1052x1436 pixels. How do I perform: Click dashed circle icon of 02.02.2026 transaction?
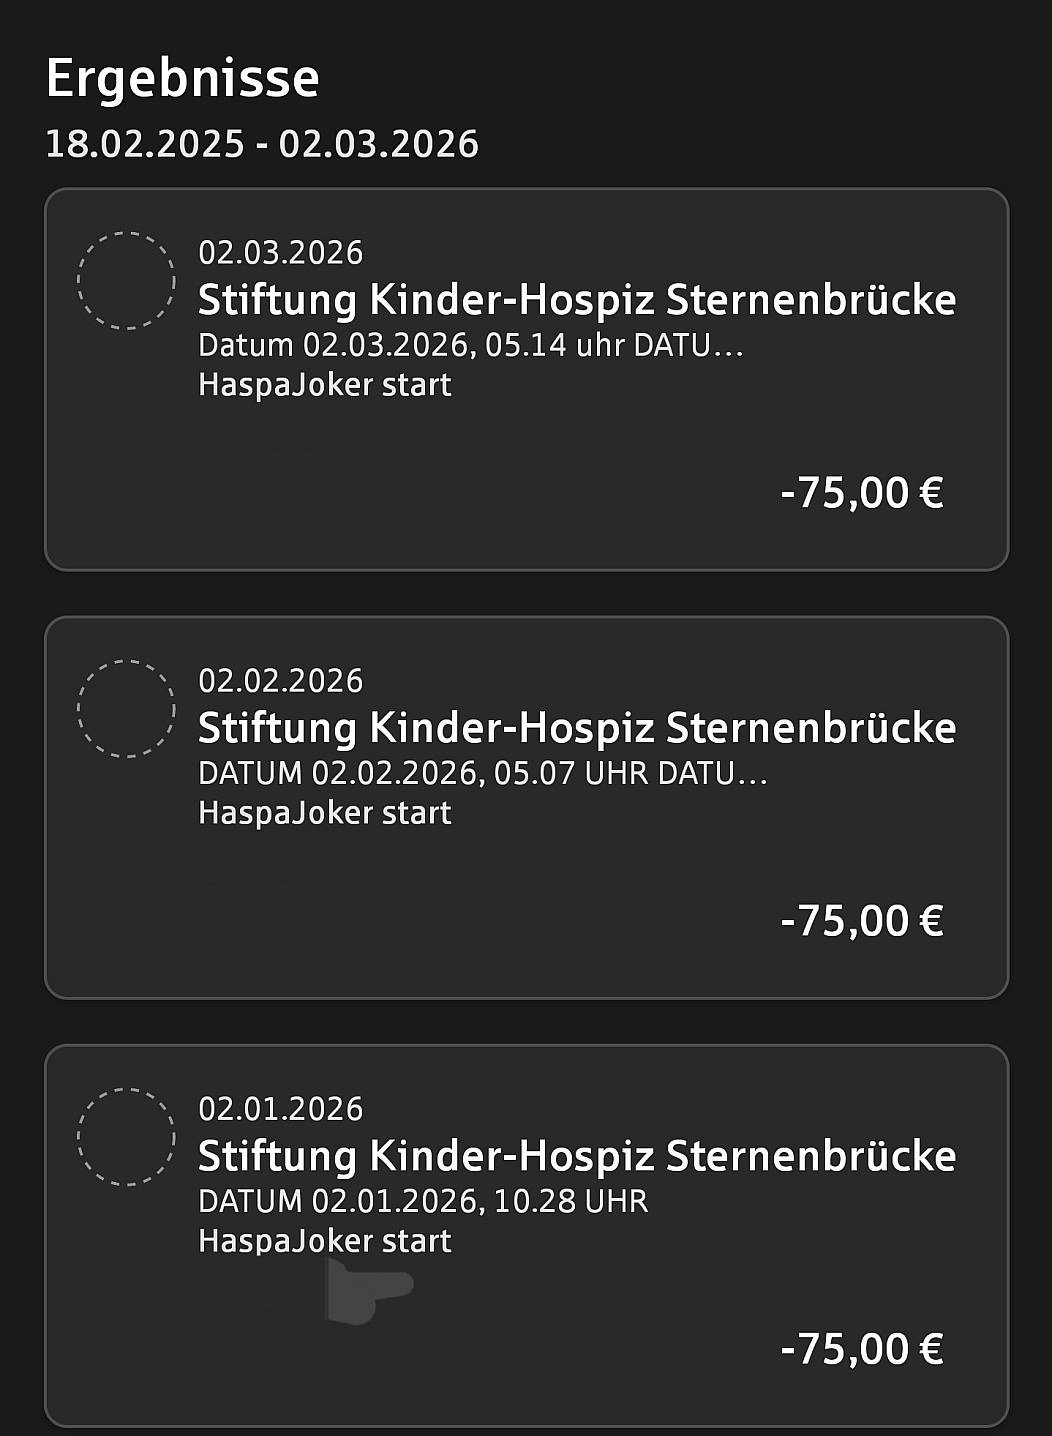point(126,709)
